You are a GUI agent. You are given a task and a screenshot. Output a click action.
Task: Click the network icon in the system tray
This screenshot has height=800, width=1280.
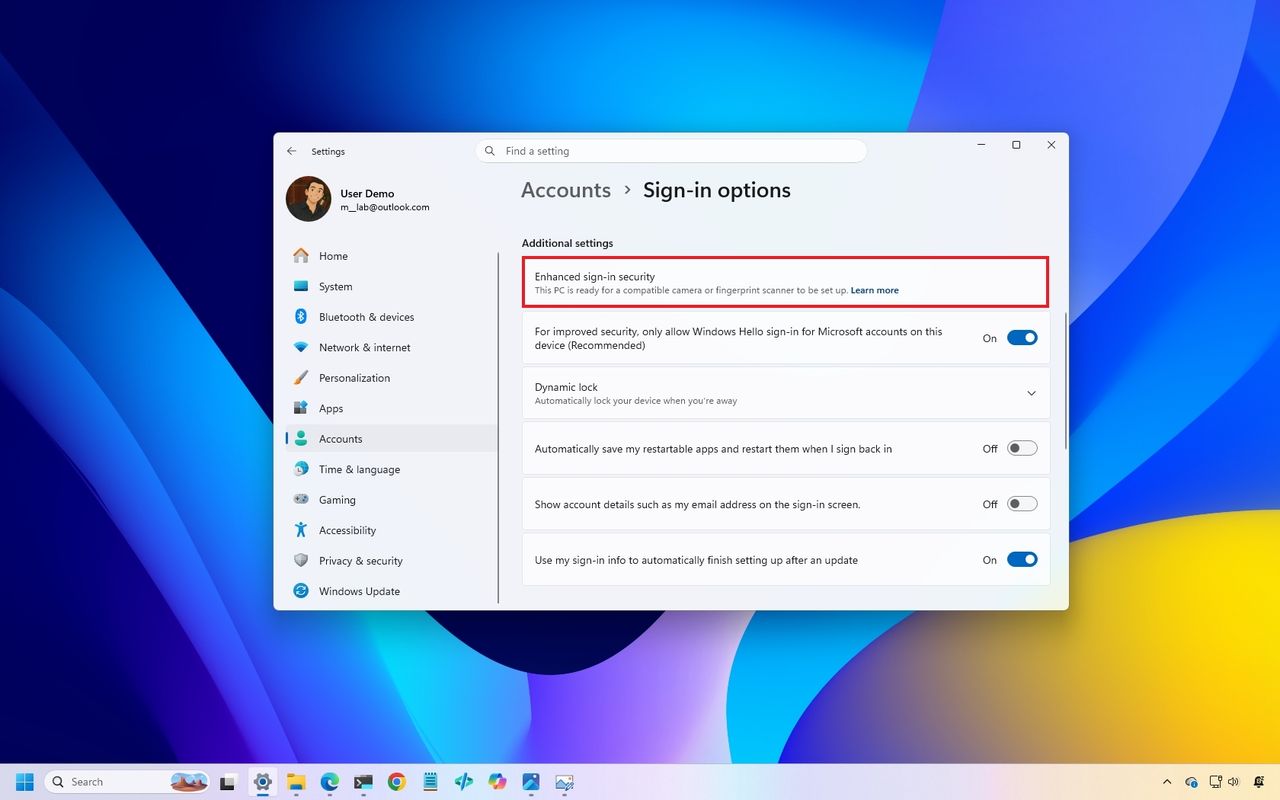pos(1216,782)
